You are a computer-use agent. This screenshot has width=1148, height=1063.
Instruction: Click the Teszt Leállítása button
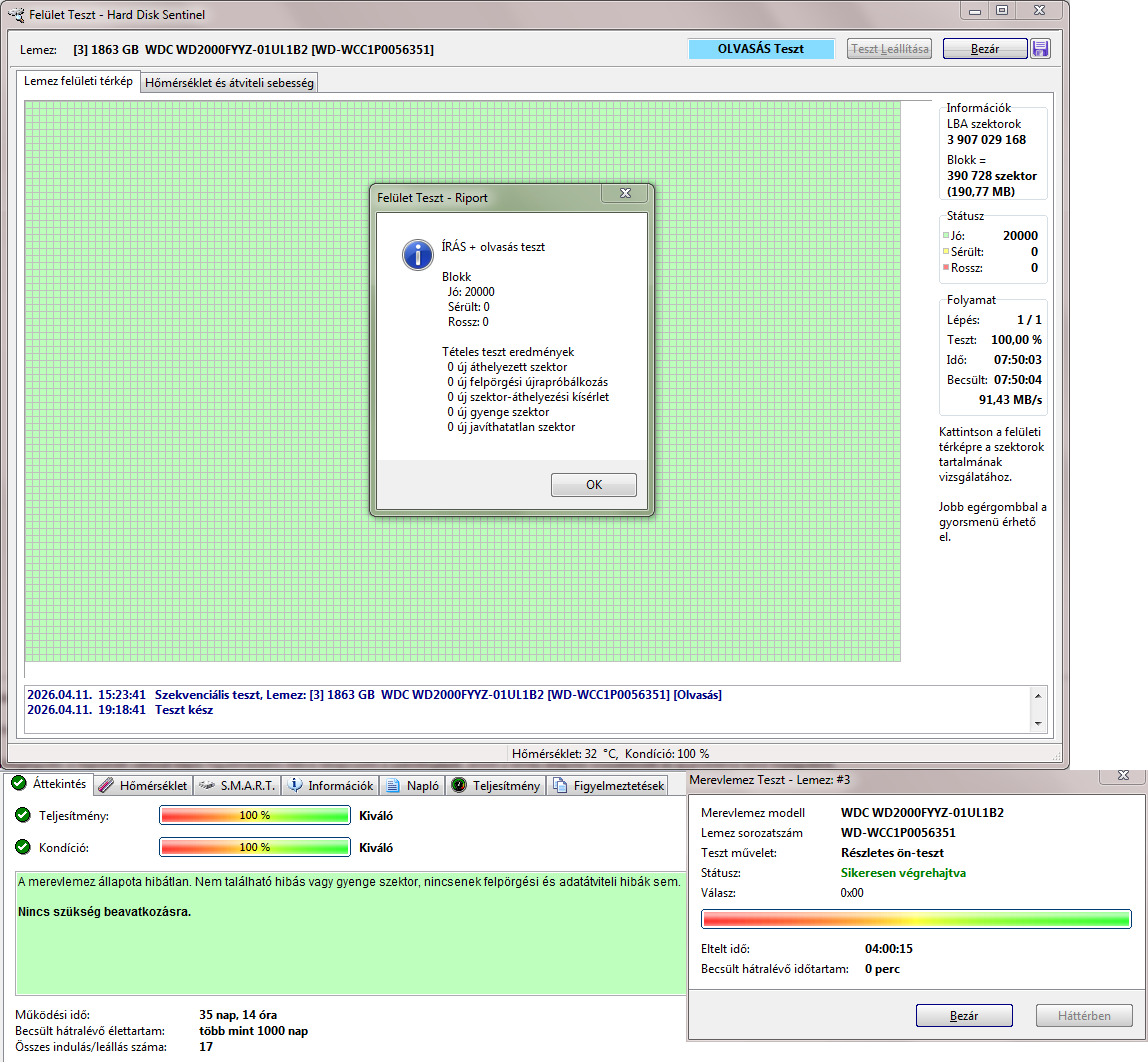coord(890,49)
